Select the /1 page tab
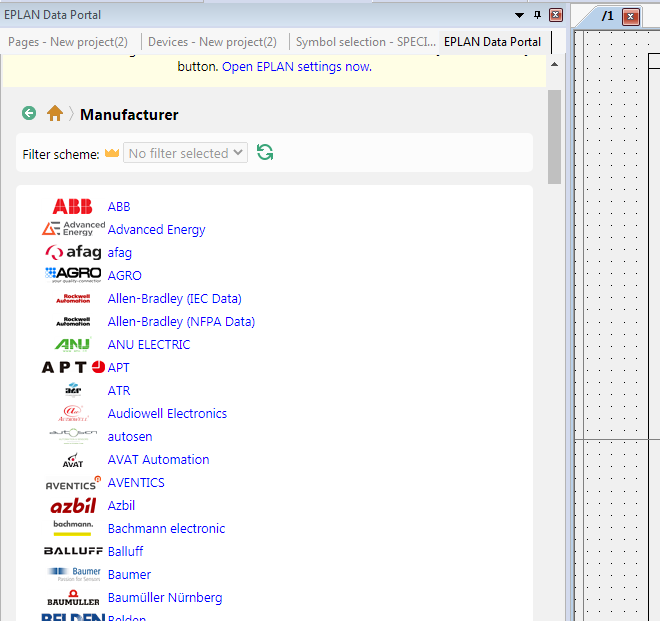Screen dimensions: 660x621 (x=606, y=16)
